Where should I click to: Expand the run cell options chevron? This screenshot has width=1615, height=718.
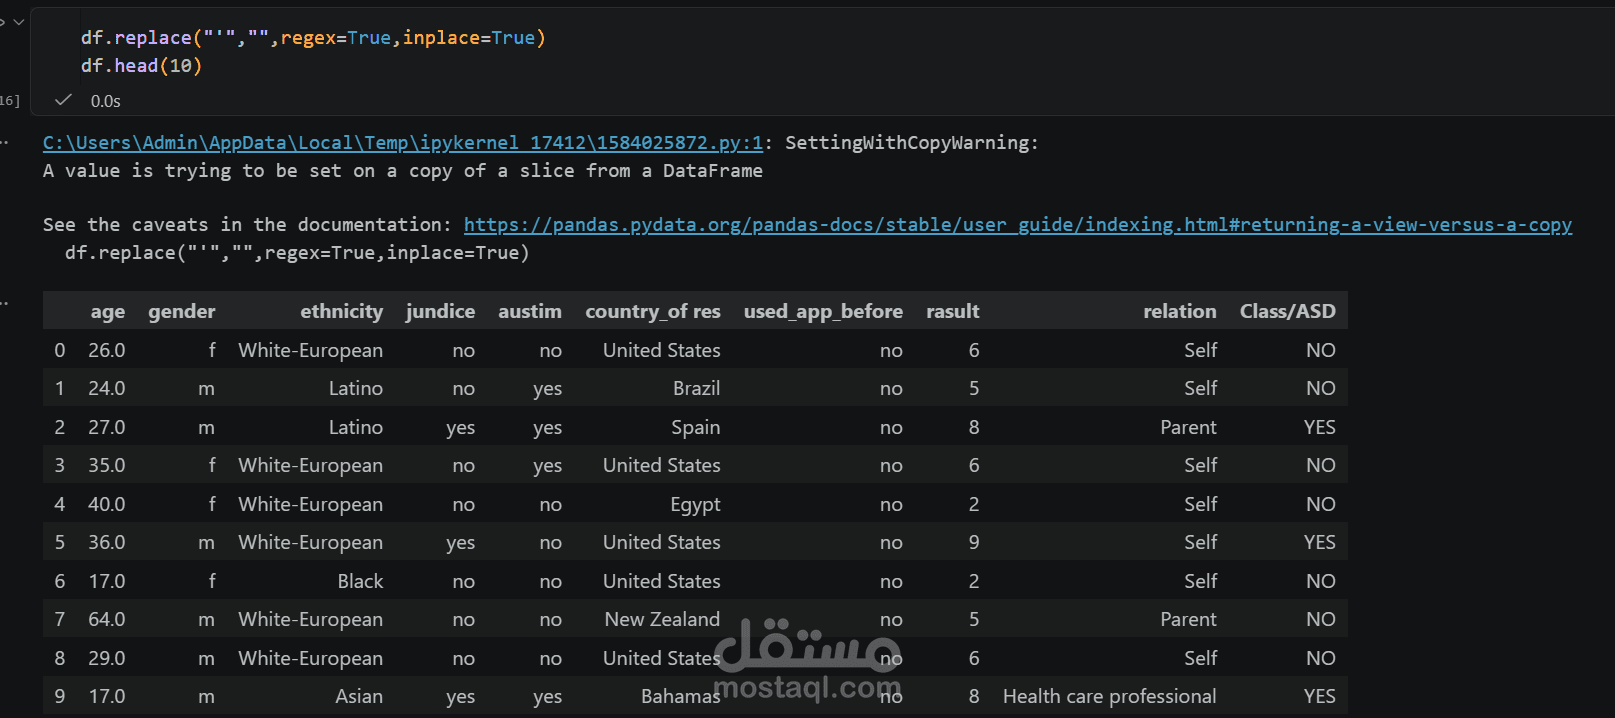pos(18,21)
